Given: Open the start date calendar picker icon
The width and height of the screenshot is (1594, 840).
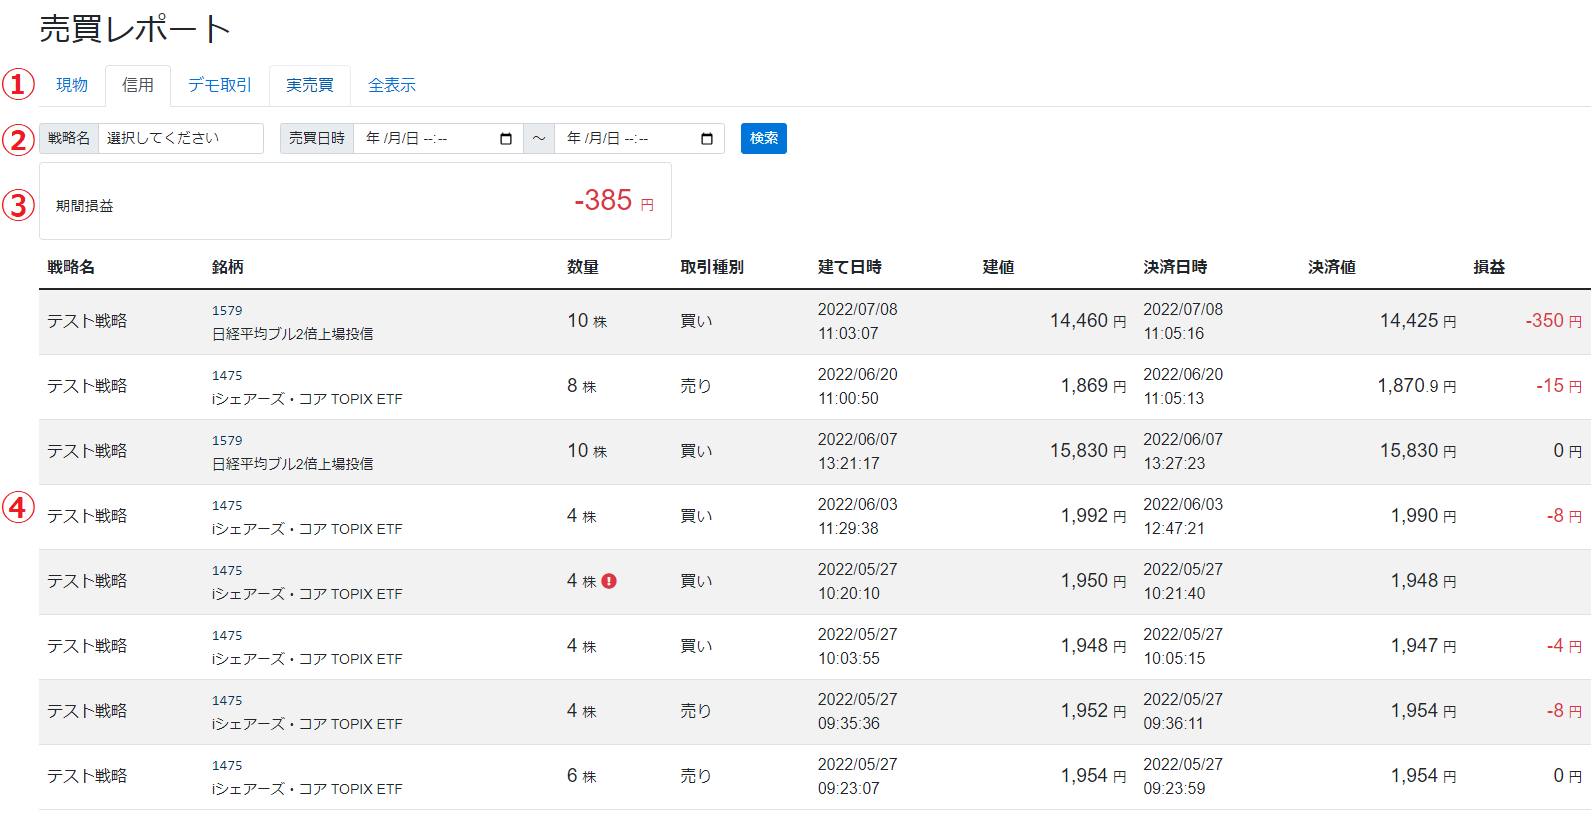Looking at the screenshot, I should (506, 139).
